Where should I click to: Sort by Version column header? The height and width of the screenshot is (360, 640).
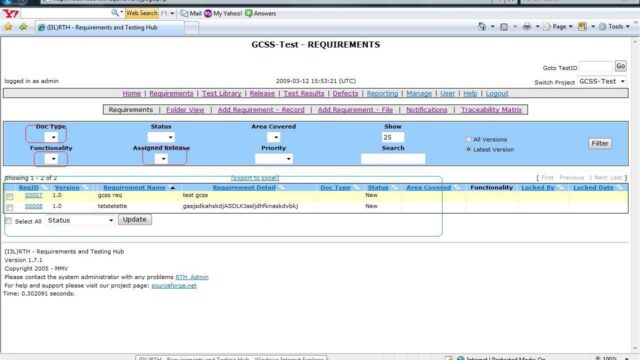pyautogui.click(x=67, y=188)
